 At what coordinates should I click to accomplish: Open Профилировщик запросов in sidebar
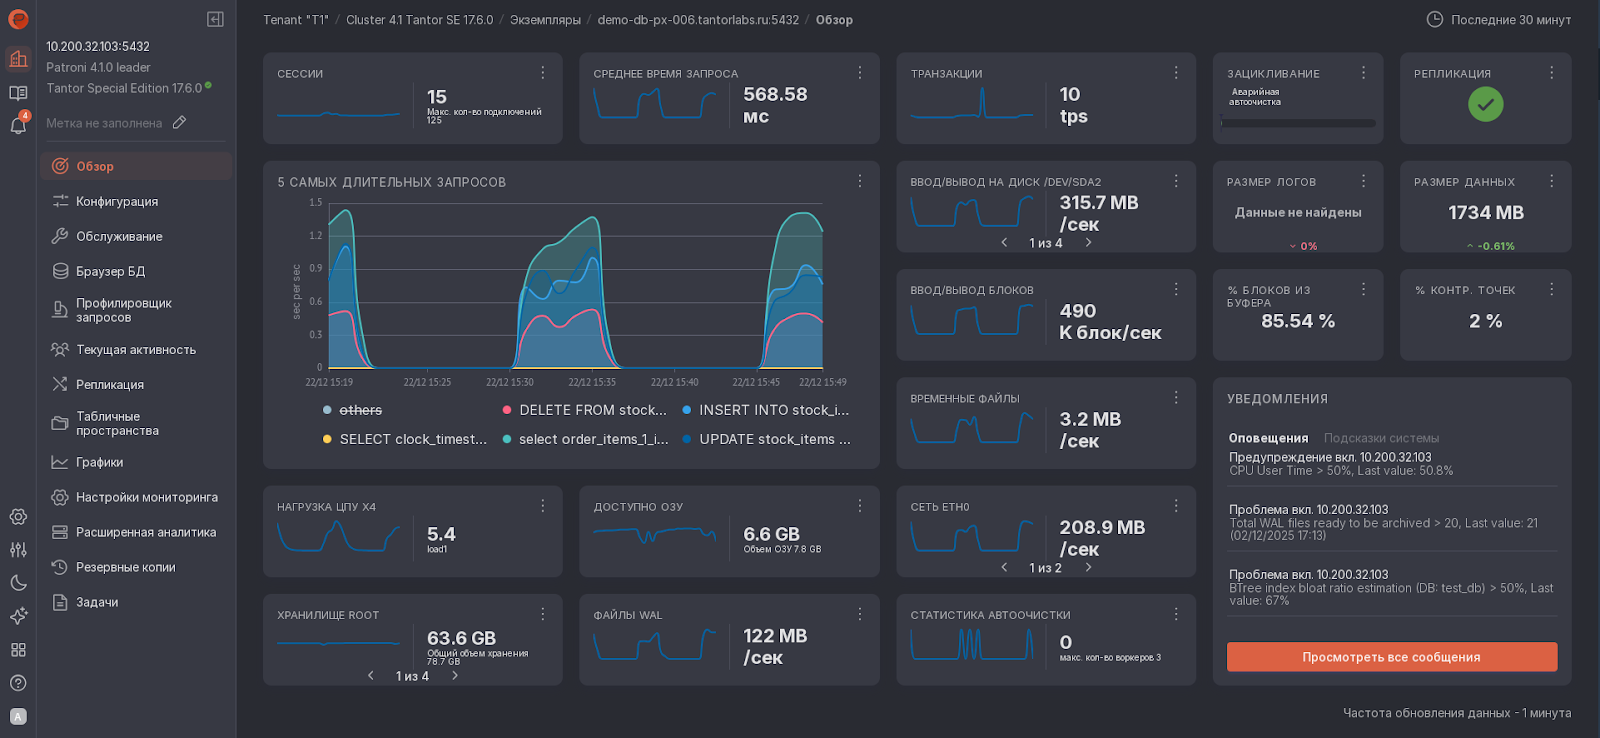point(123,310)
